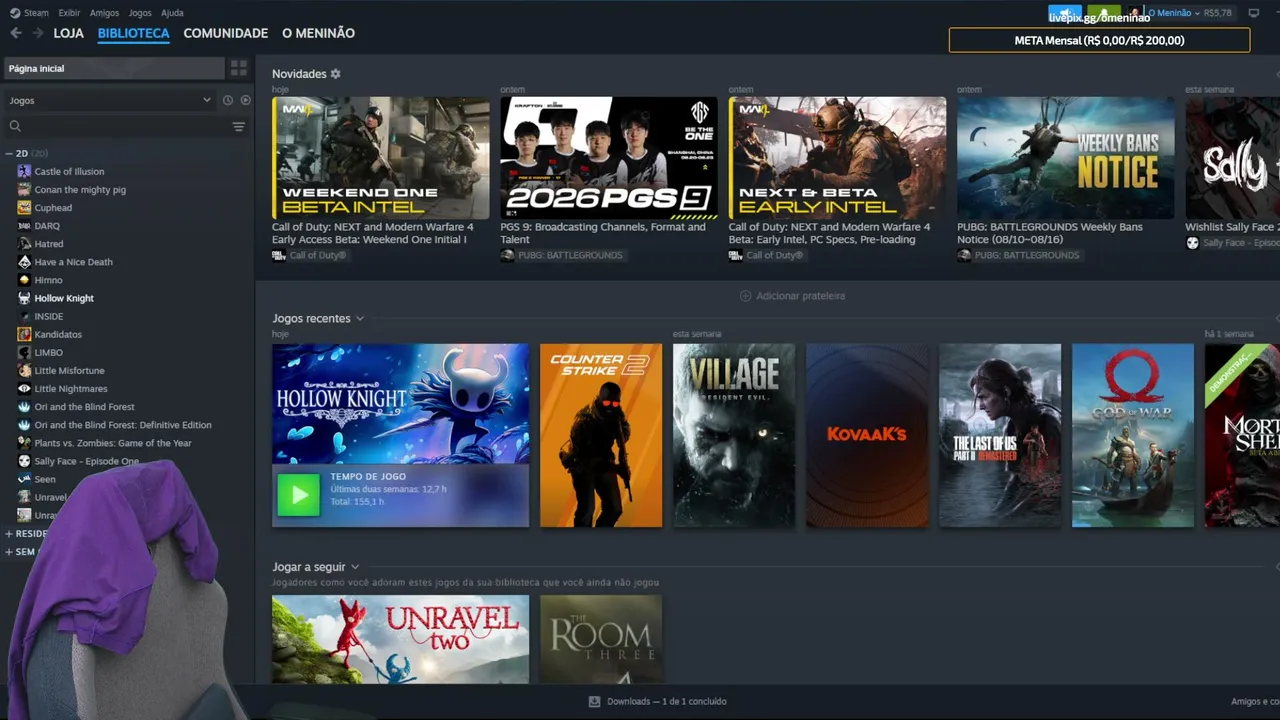Click the green play button for Hollow Knight
This screenshot has width=1280, height=720.
(x=298, y=495)
